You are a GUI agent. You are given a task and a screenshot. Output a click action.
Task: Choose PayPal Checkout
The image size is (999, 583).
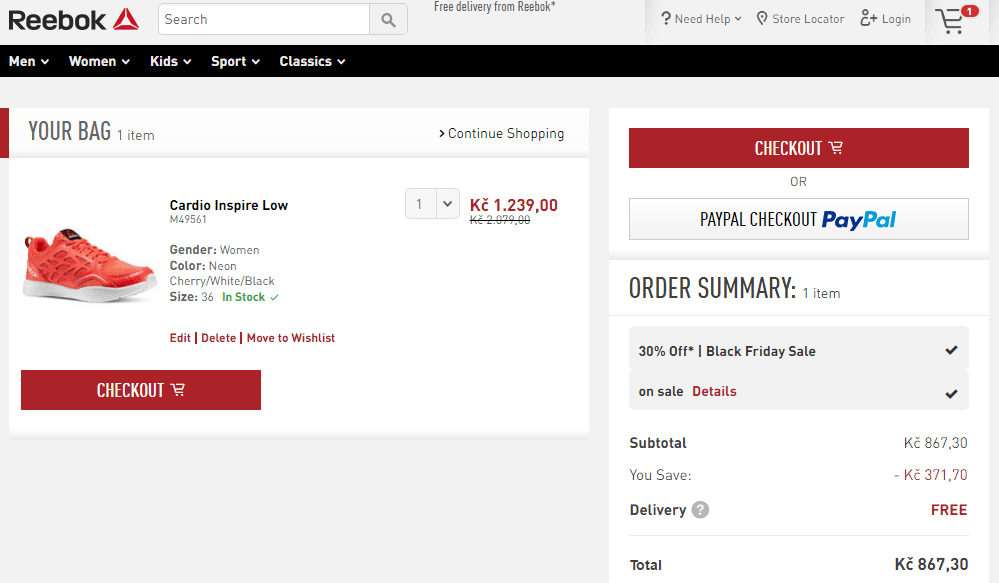[798, 219]
